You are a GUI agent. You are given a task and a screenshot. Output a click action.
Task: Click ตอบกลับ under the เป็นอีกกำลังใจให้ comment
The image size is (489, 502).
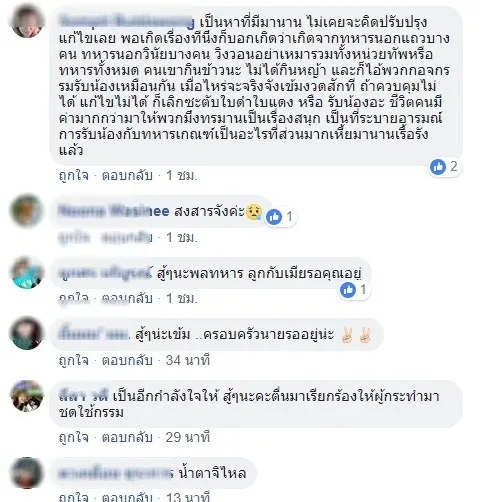127,437
